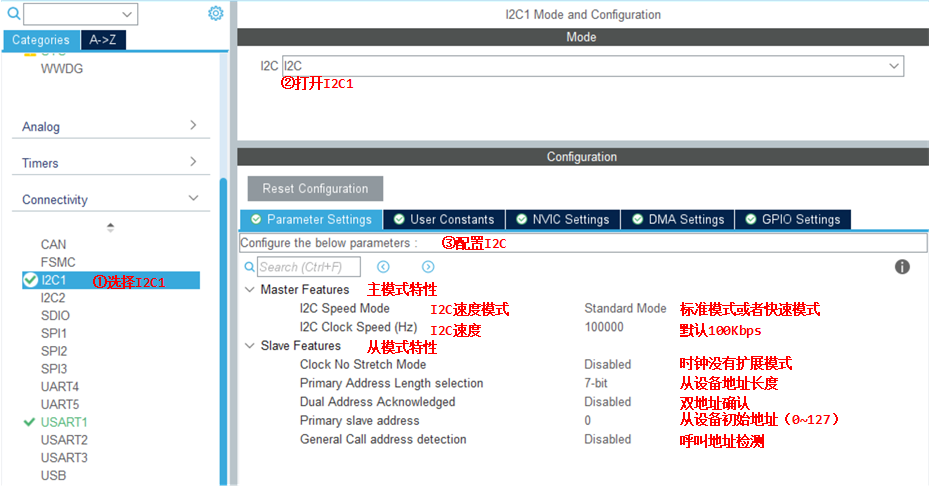Click the search magnifier icon in sidebar
930x486 pixels.
(13, 14)
